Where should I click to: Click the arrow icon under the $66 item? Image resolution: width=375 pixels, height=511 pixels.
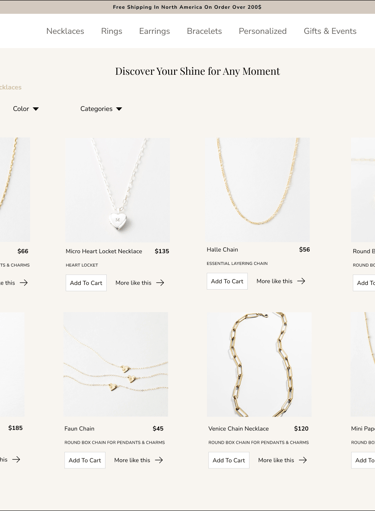point(24,283)
